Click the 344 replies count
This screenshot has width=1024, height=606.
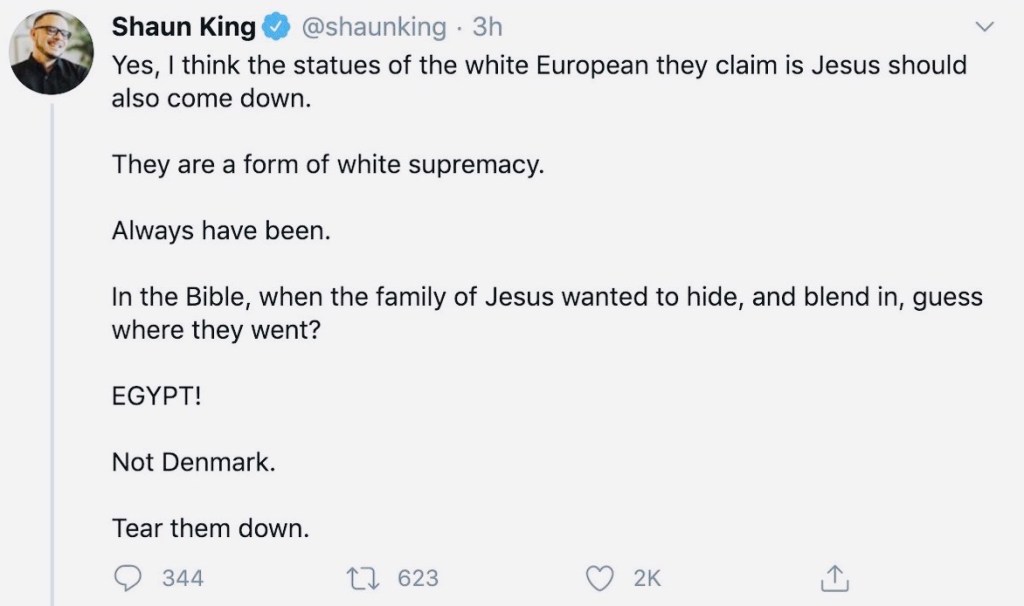(183, 577)
